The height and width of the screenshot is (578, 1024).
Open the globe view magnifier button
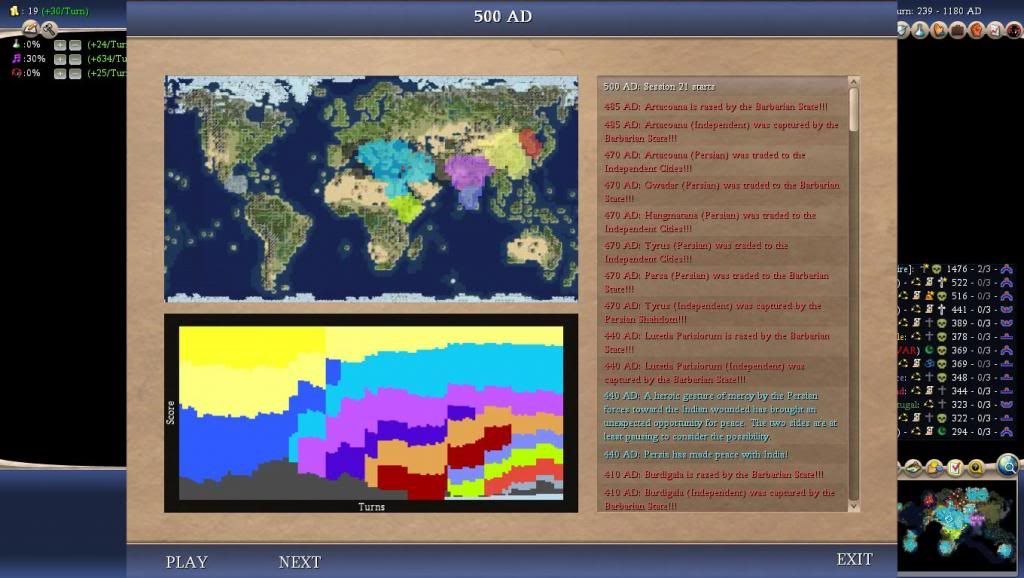[x=1009, y=464]
